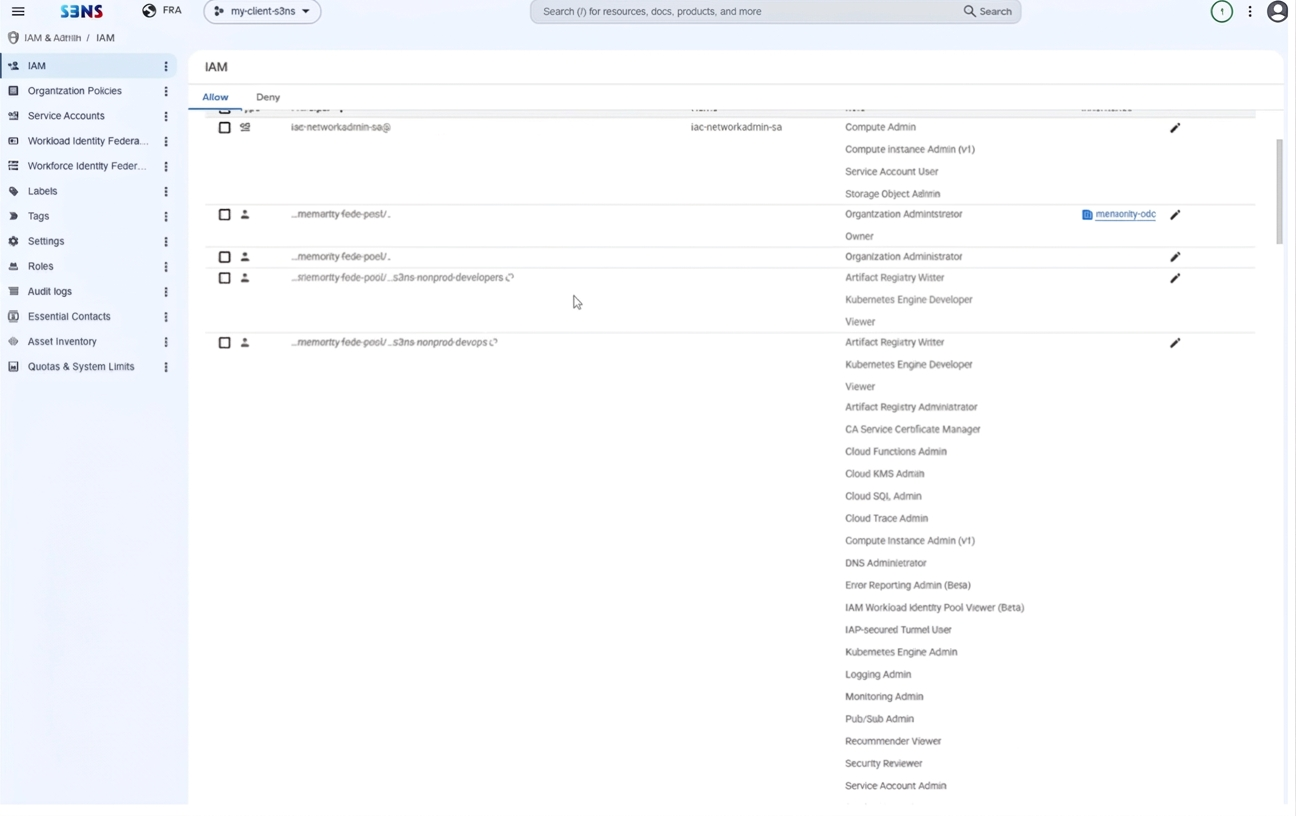1296x816 pixels.
Task: Check the s3ns-nonprod-devops row checkbox
Action: [x=224, y=343]
